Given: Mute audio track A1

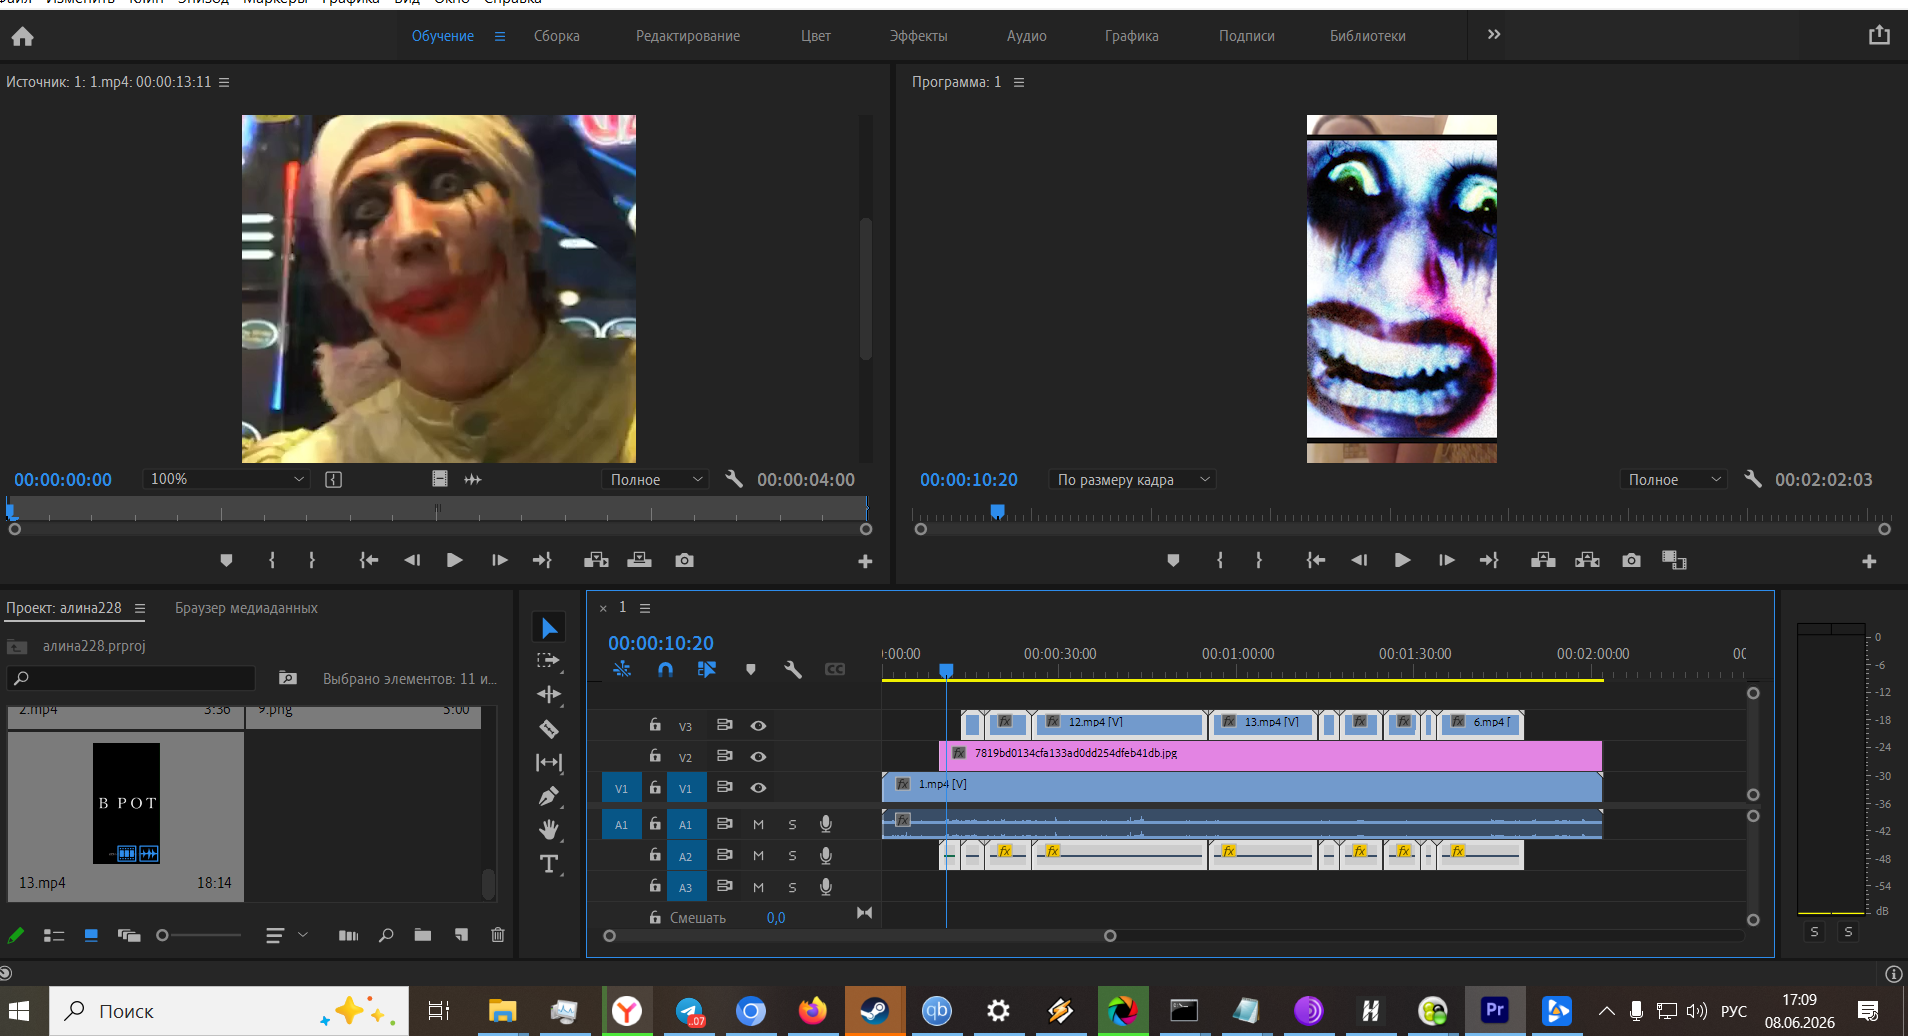Looking at the screenshot, I should click(x=758, y=825).
